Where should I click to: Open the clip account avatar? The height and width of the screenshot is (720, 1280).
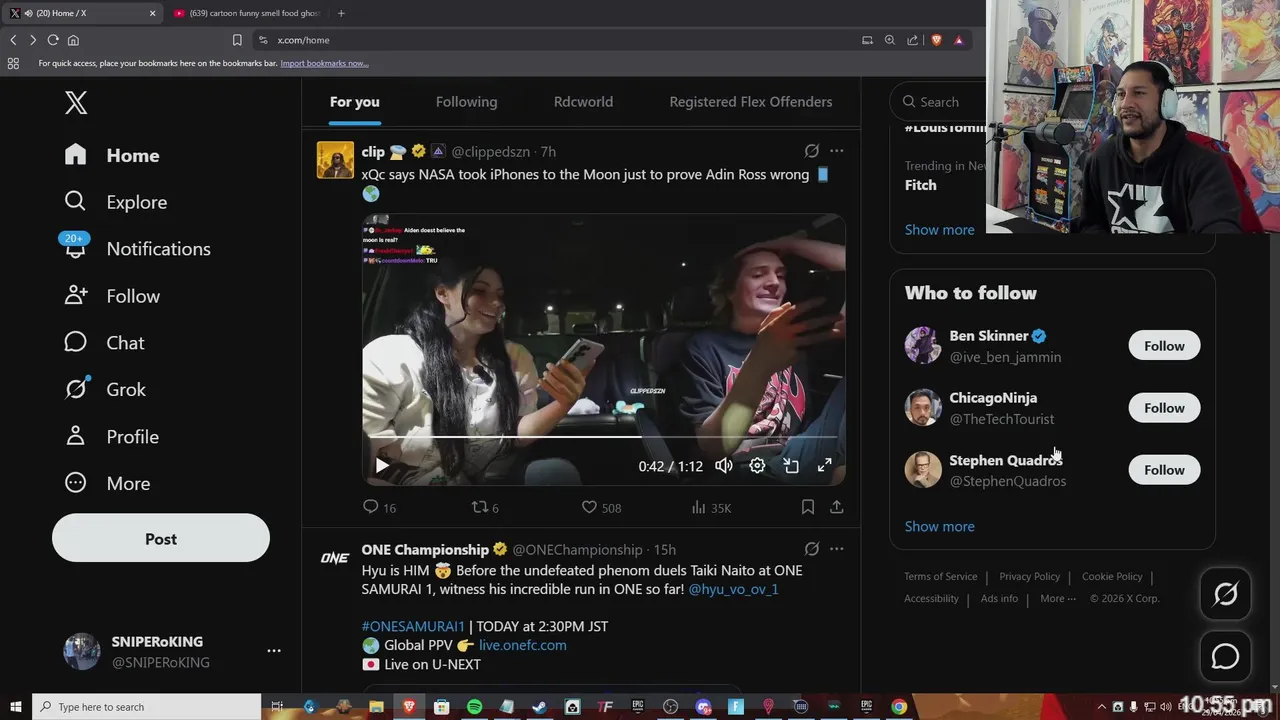tap(335, 160)
